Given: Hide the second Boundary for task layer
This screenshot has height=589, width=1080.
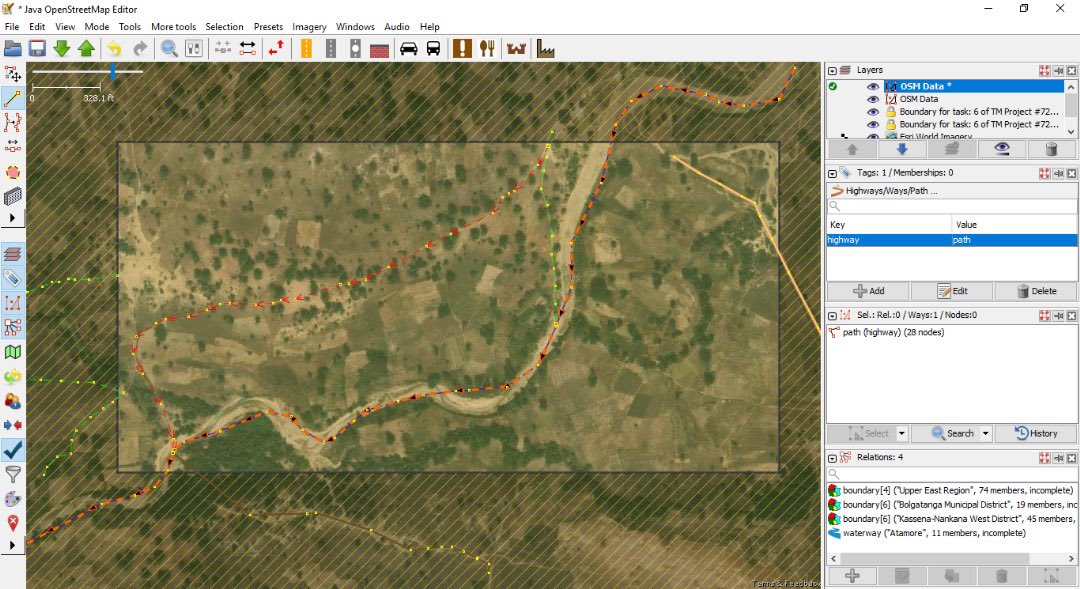Looking at the screenshot, I should [873, 125].
